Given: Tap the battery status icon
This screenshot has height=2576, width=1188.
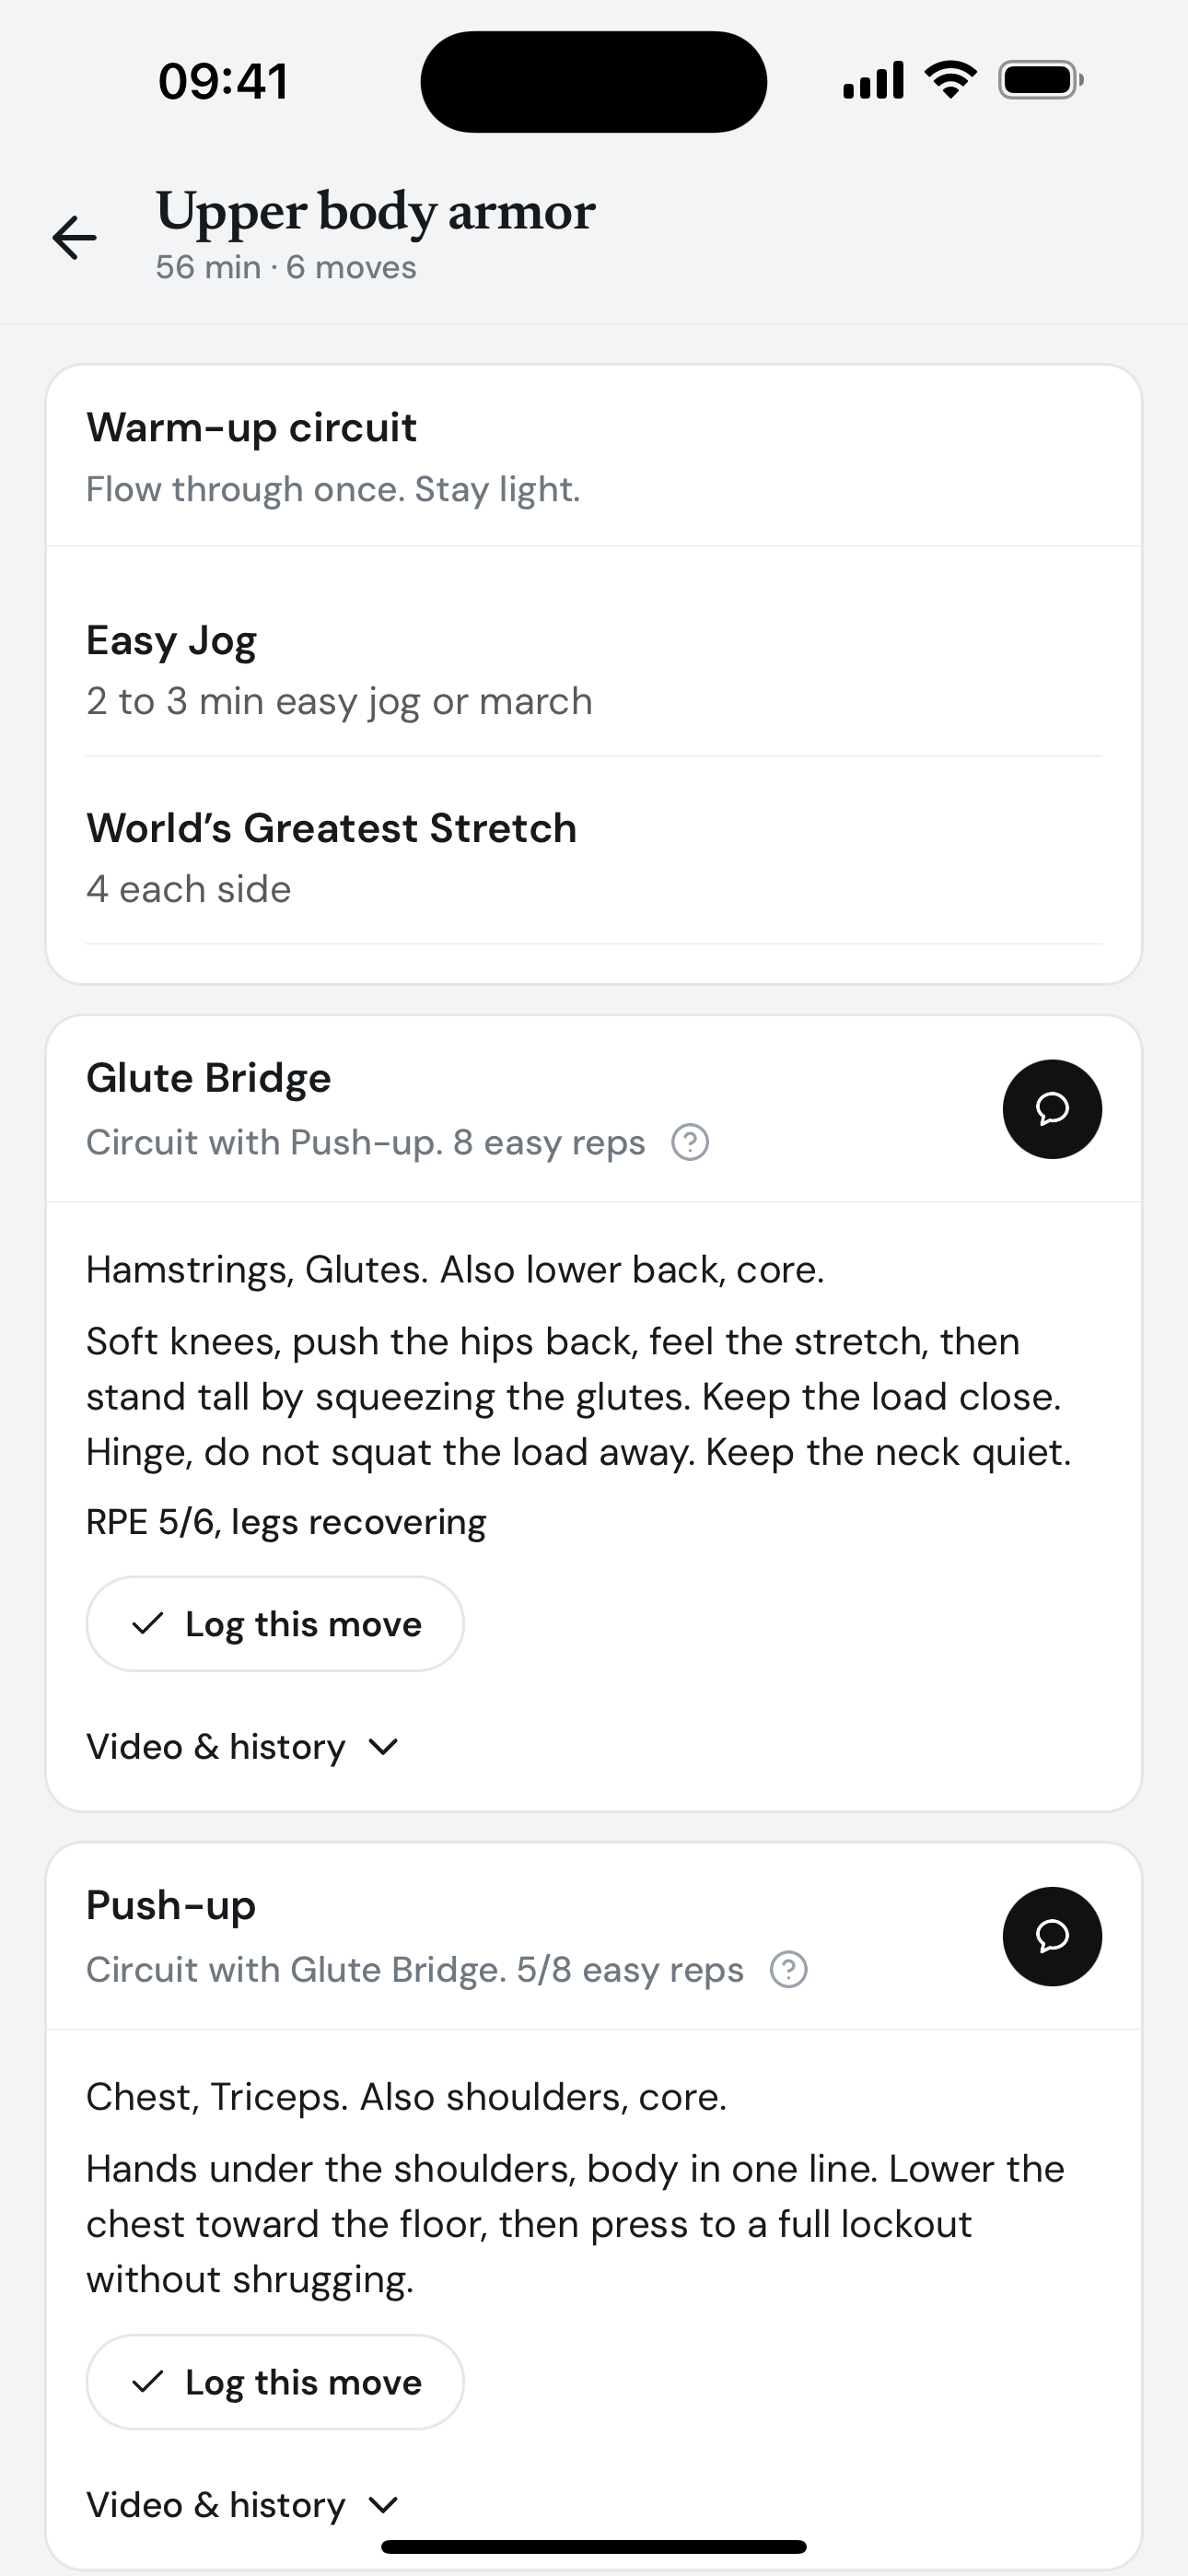Looking at the screenshot, I should (x=1041, y=80).
